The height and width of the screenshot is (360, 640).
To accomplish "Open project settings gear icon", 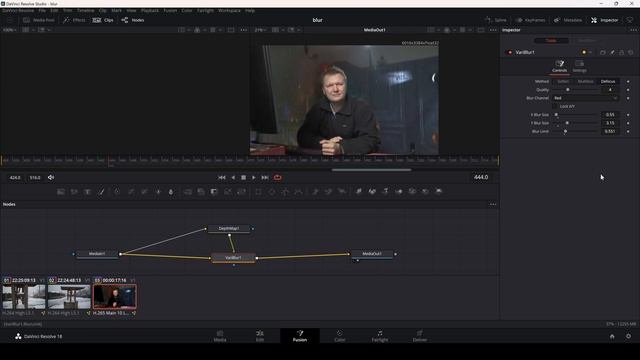I will coord(628,336).
